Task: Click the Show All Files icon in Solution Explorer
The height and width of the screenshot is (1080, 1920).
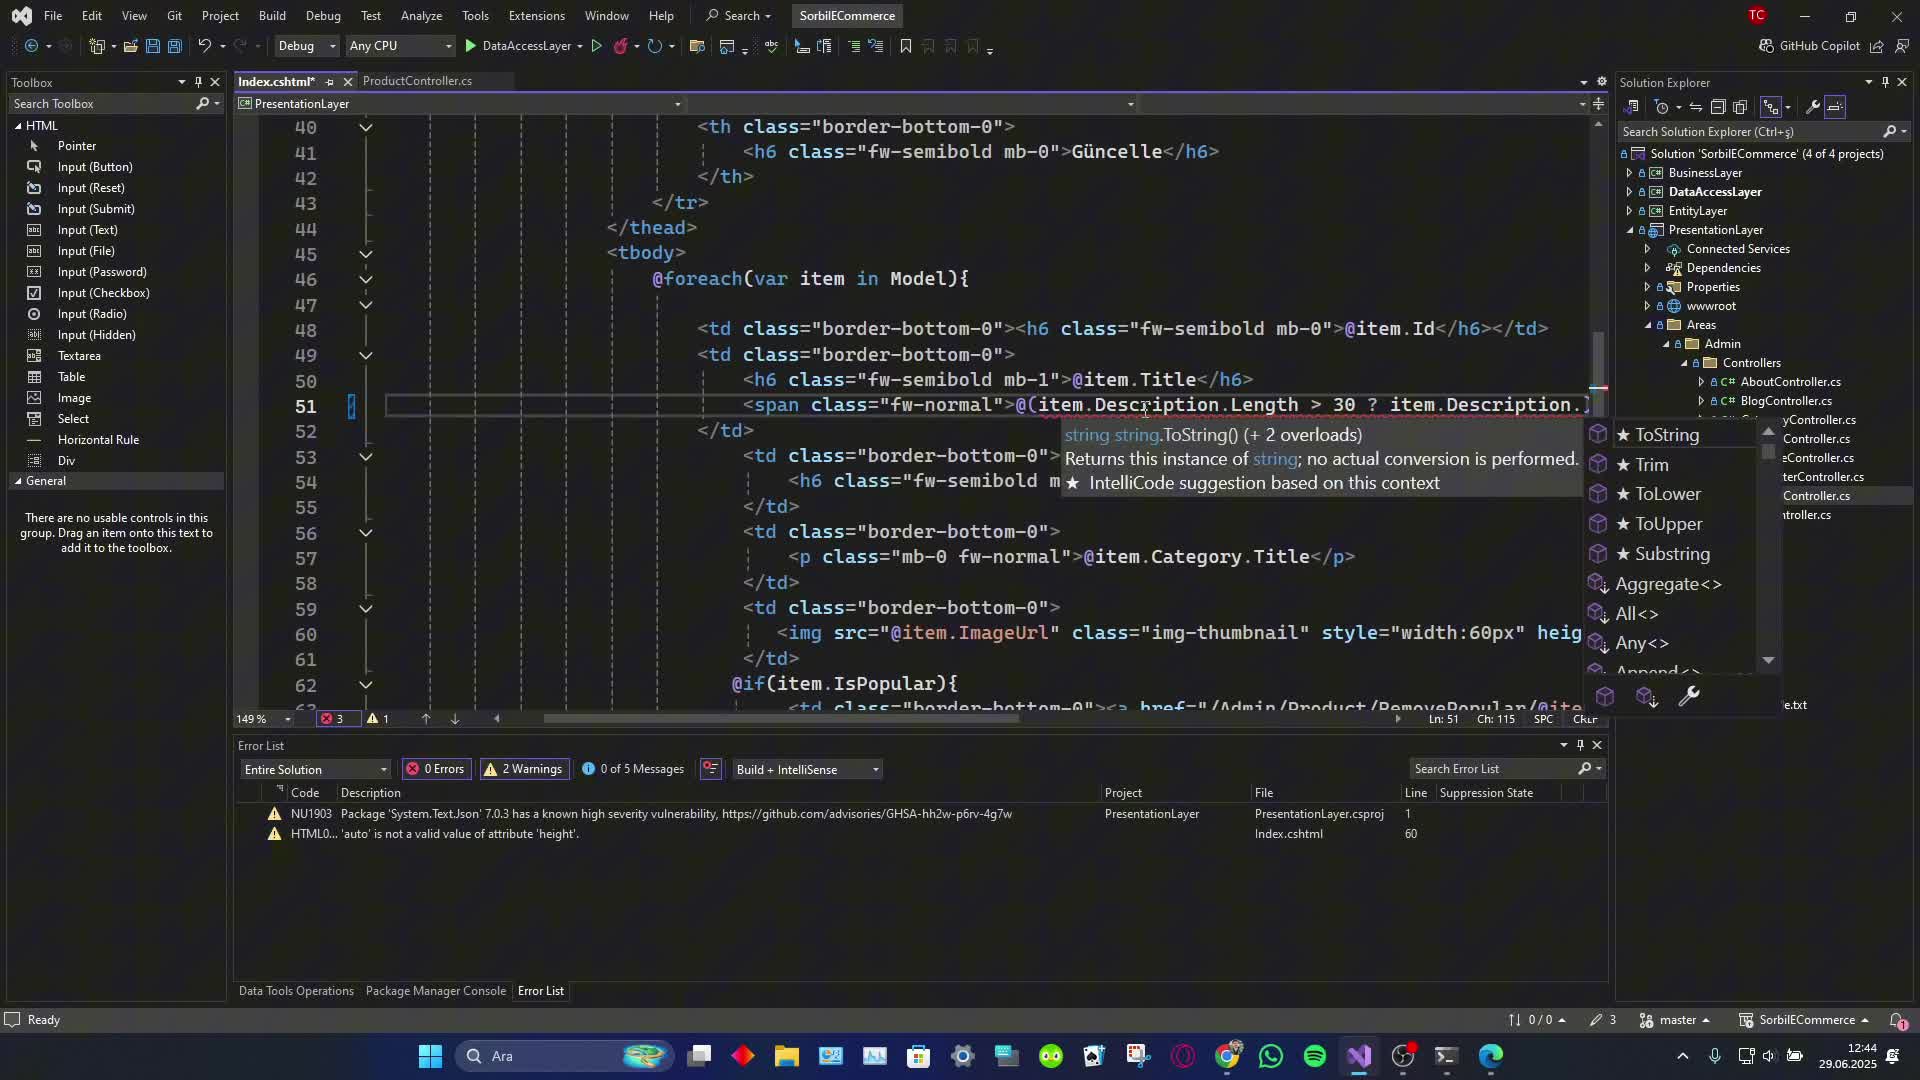Action: [x=1740, y=107]
